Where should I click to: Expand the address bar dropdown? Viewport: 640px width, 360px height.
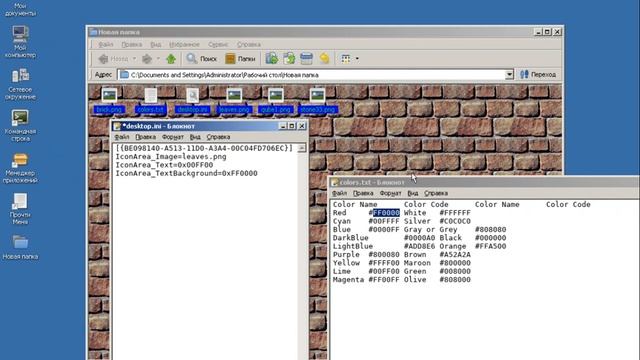coord(509,75)
